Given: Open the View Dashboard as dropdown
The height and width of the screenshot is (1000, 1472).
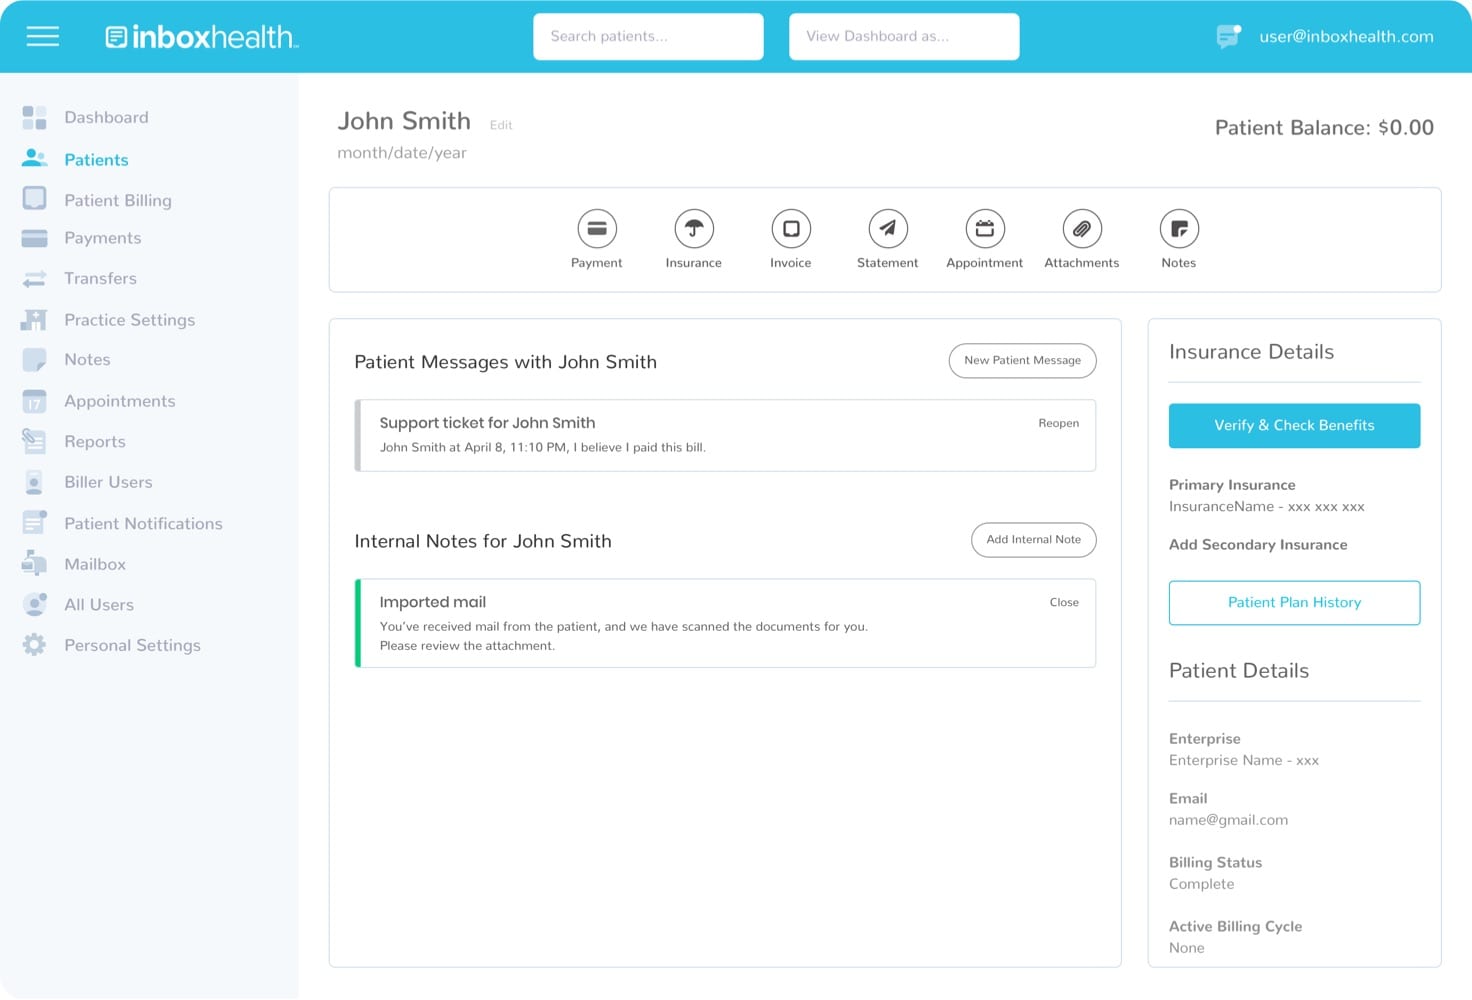Looking at the screenshot, I should (x=904, y=37).
